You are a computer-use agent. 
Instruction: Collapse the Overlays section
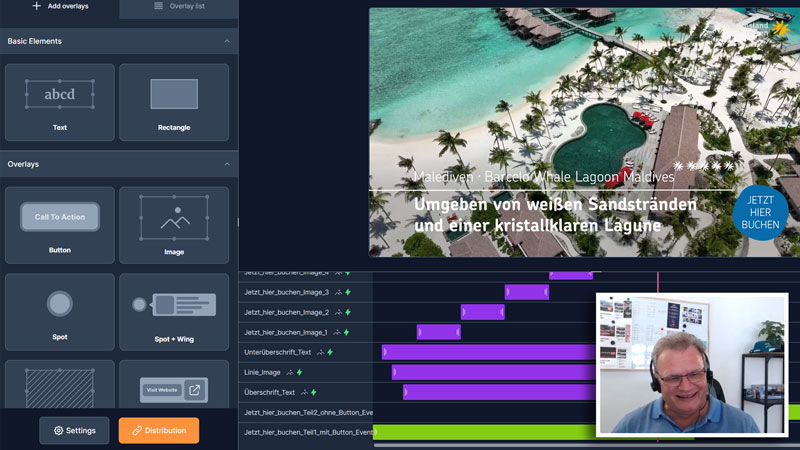(x=227, y=164)
